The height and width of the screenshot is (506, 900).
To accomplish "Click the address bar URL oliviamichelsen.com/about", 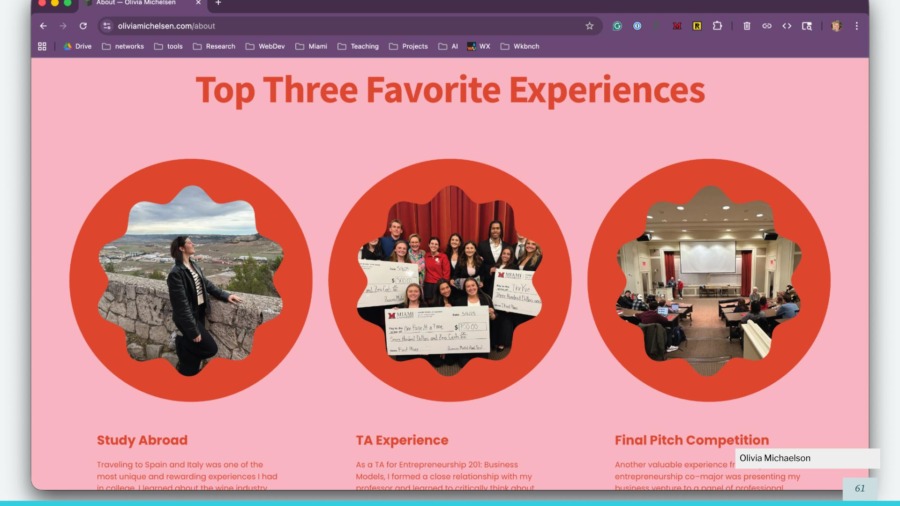I will click(166, 26).
